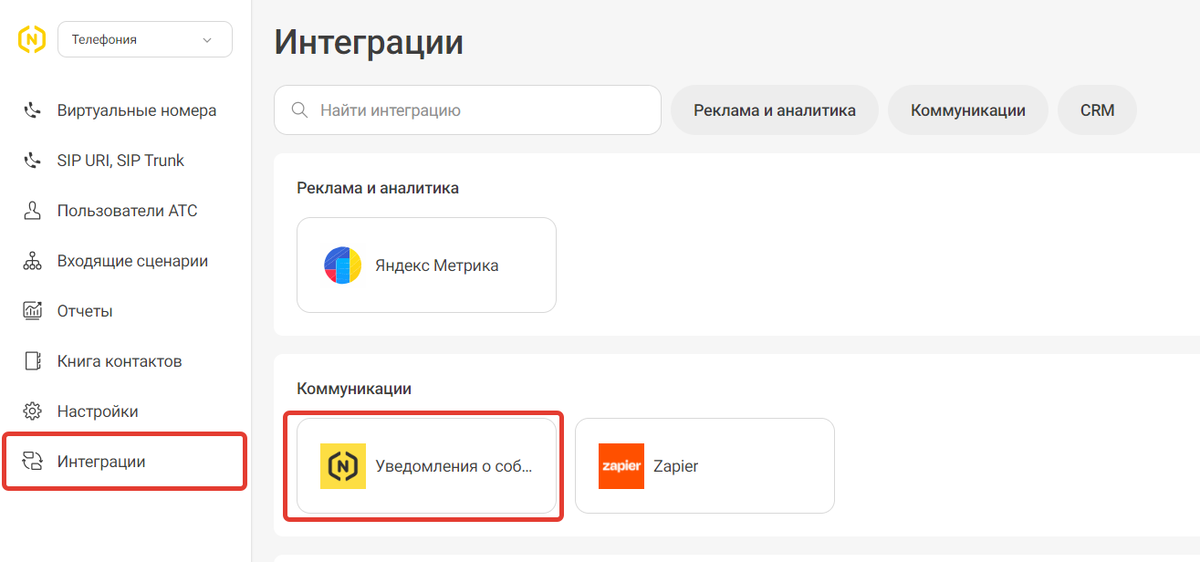
Task: Open the Отчеты page
Action: pyautogui.click(x=84, y=311)
